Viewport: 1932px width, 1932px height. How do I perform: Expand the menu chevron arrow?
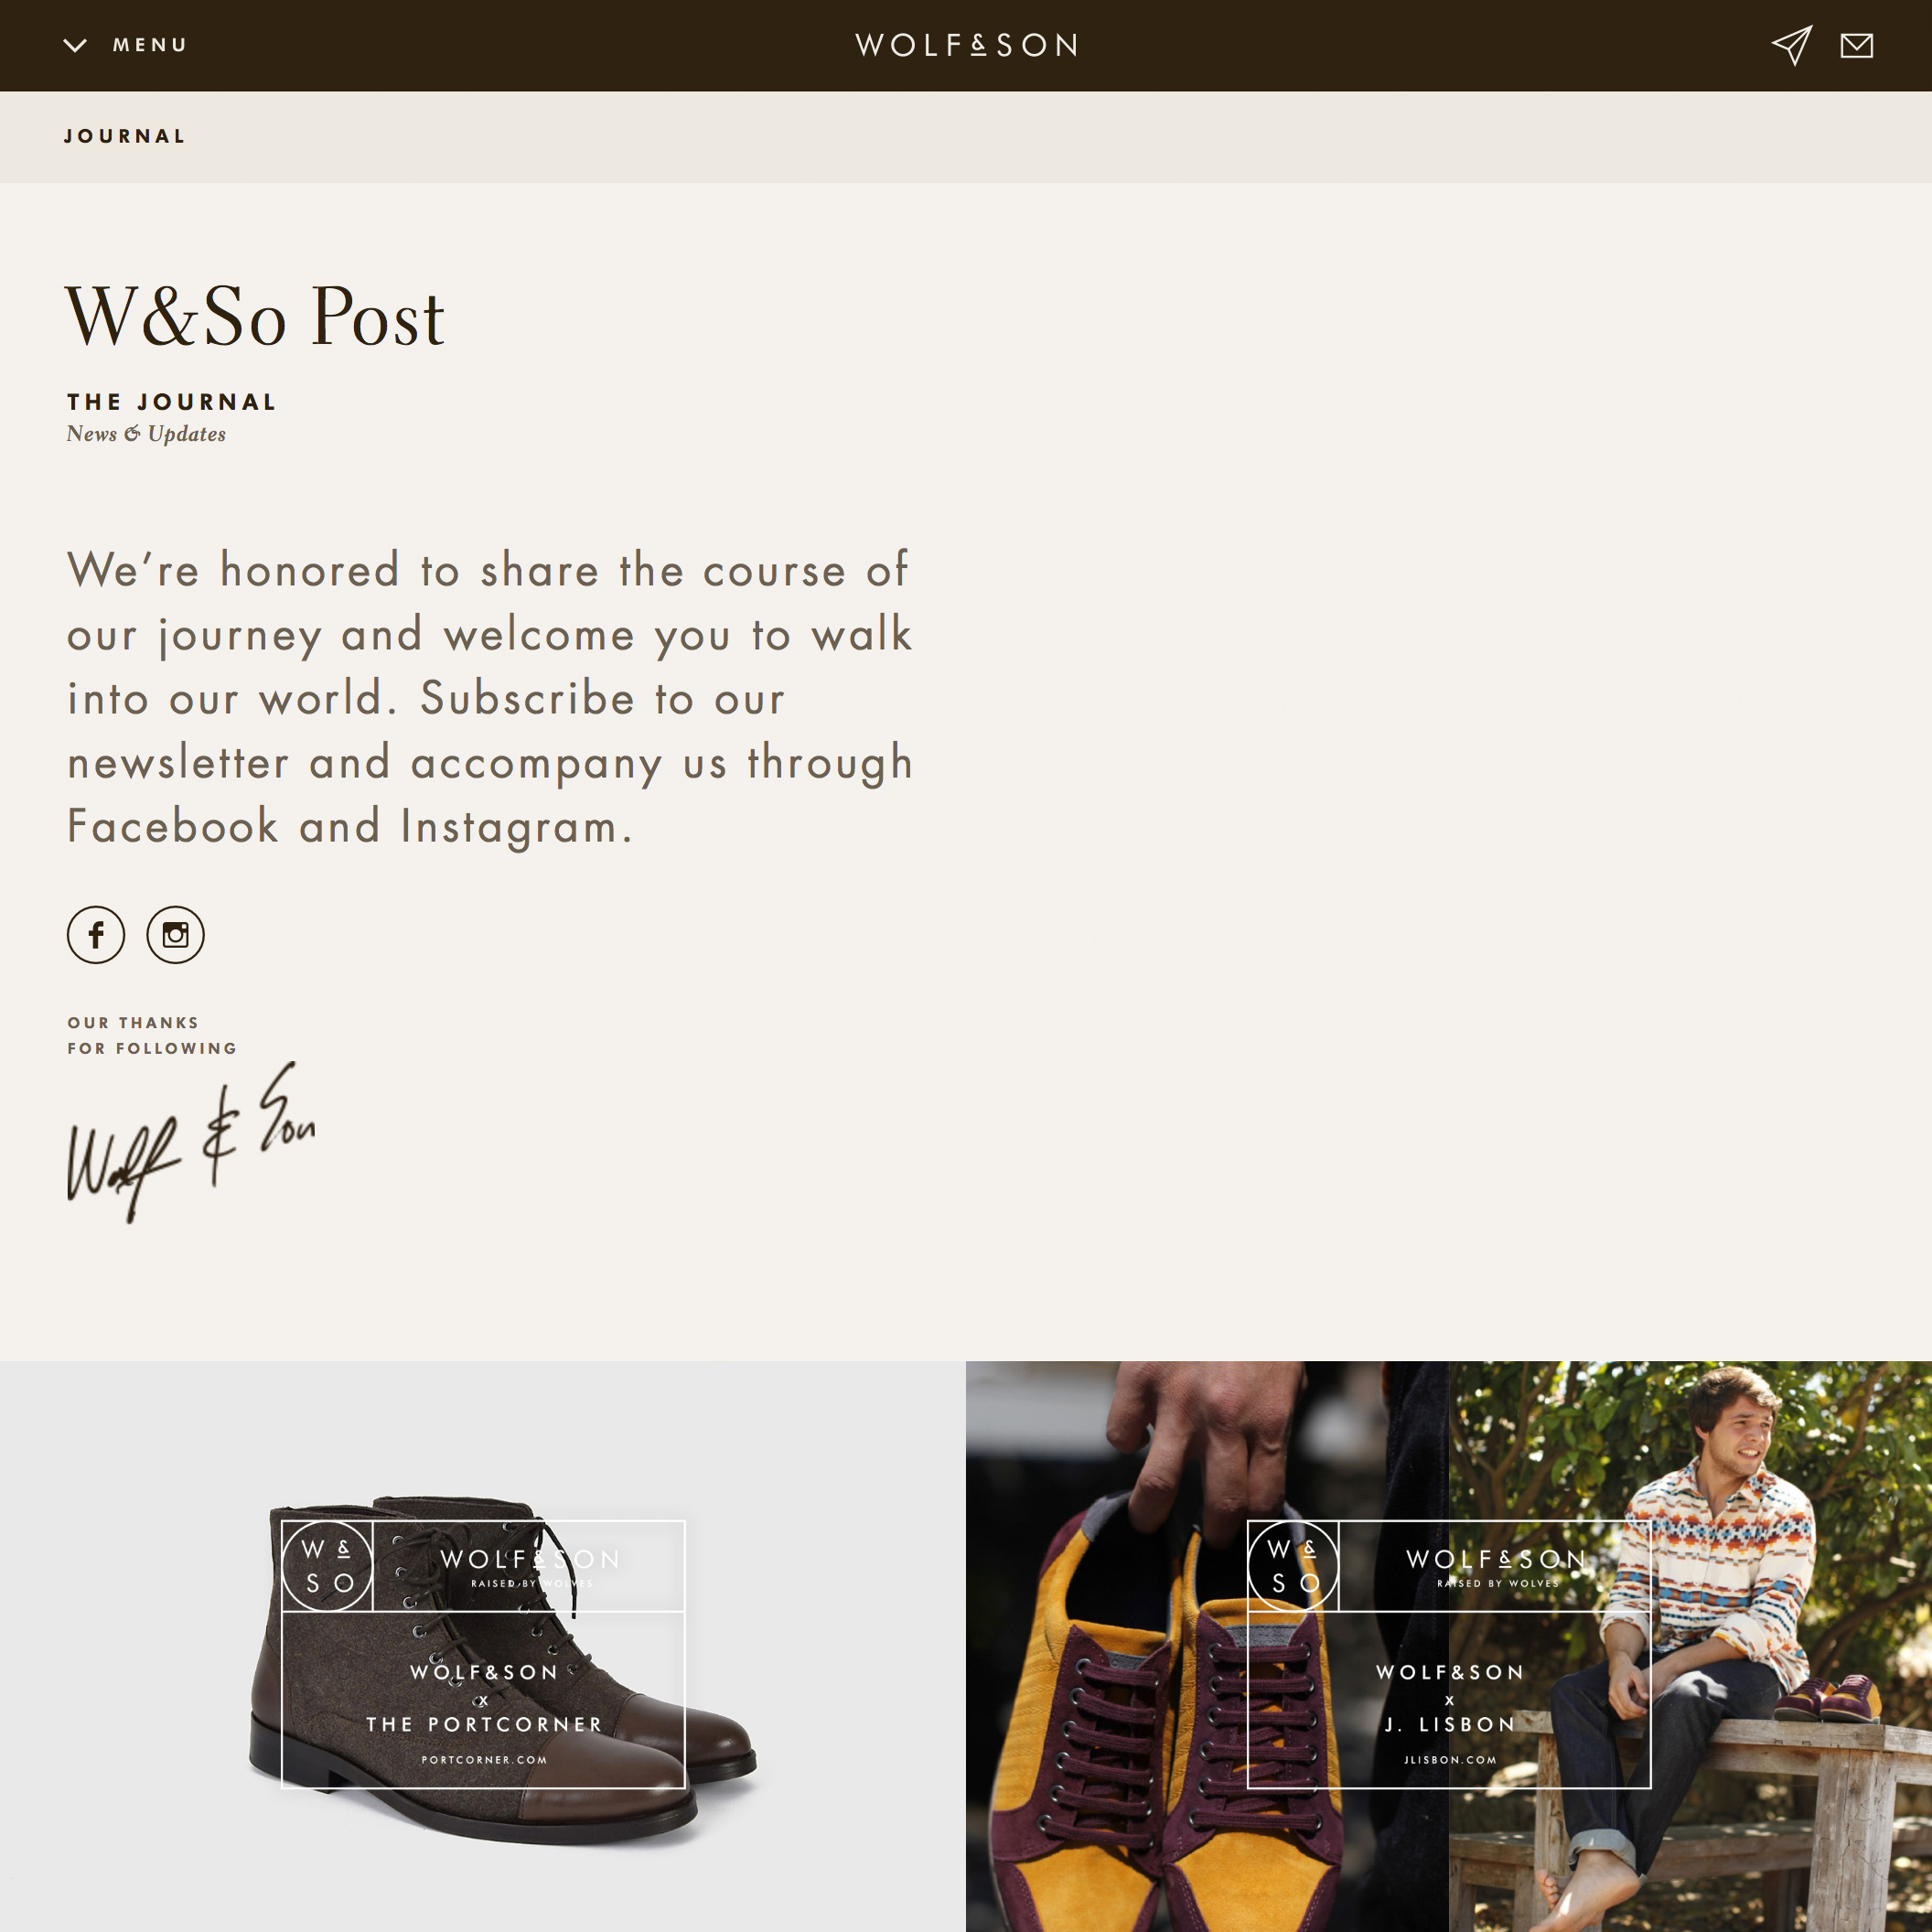click(x=75, y=45)
